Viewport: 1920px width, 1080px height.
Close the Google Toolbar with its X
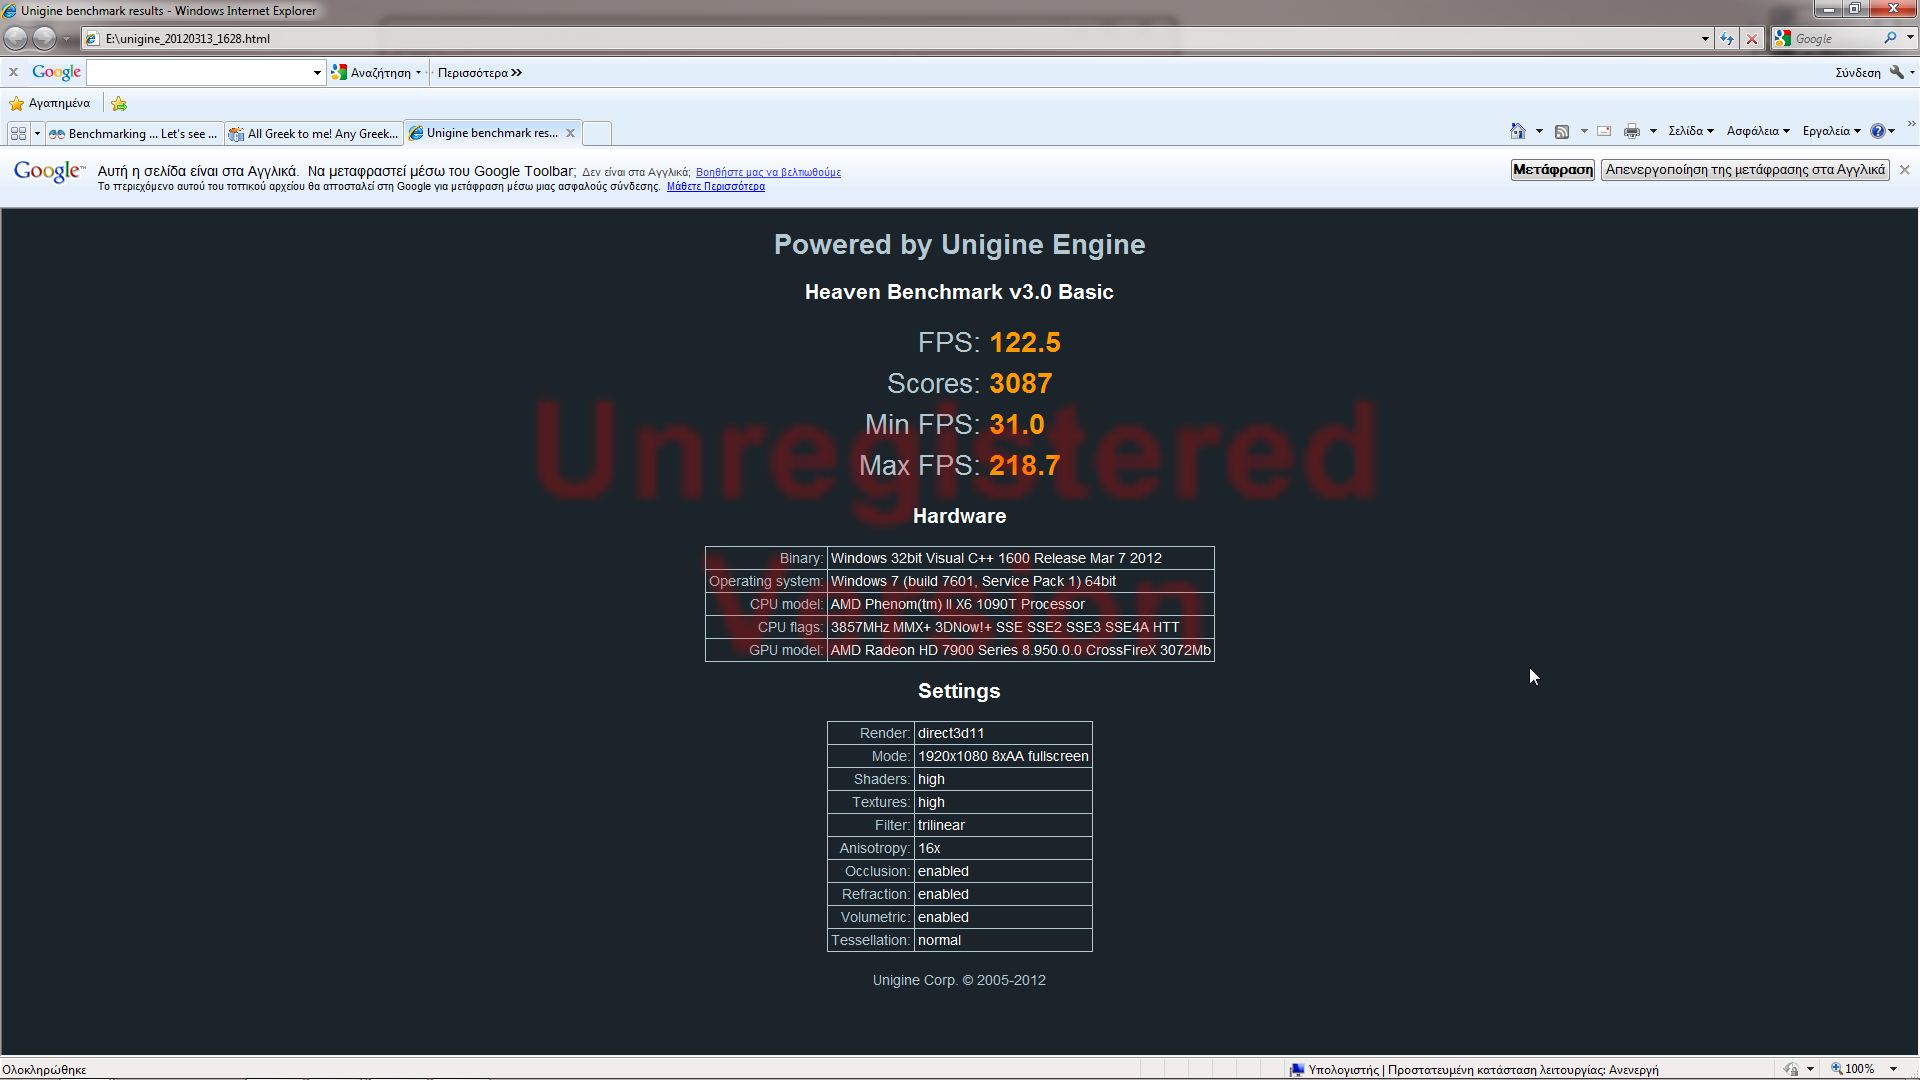click(13, 72)
